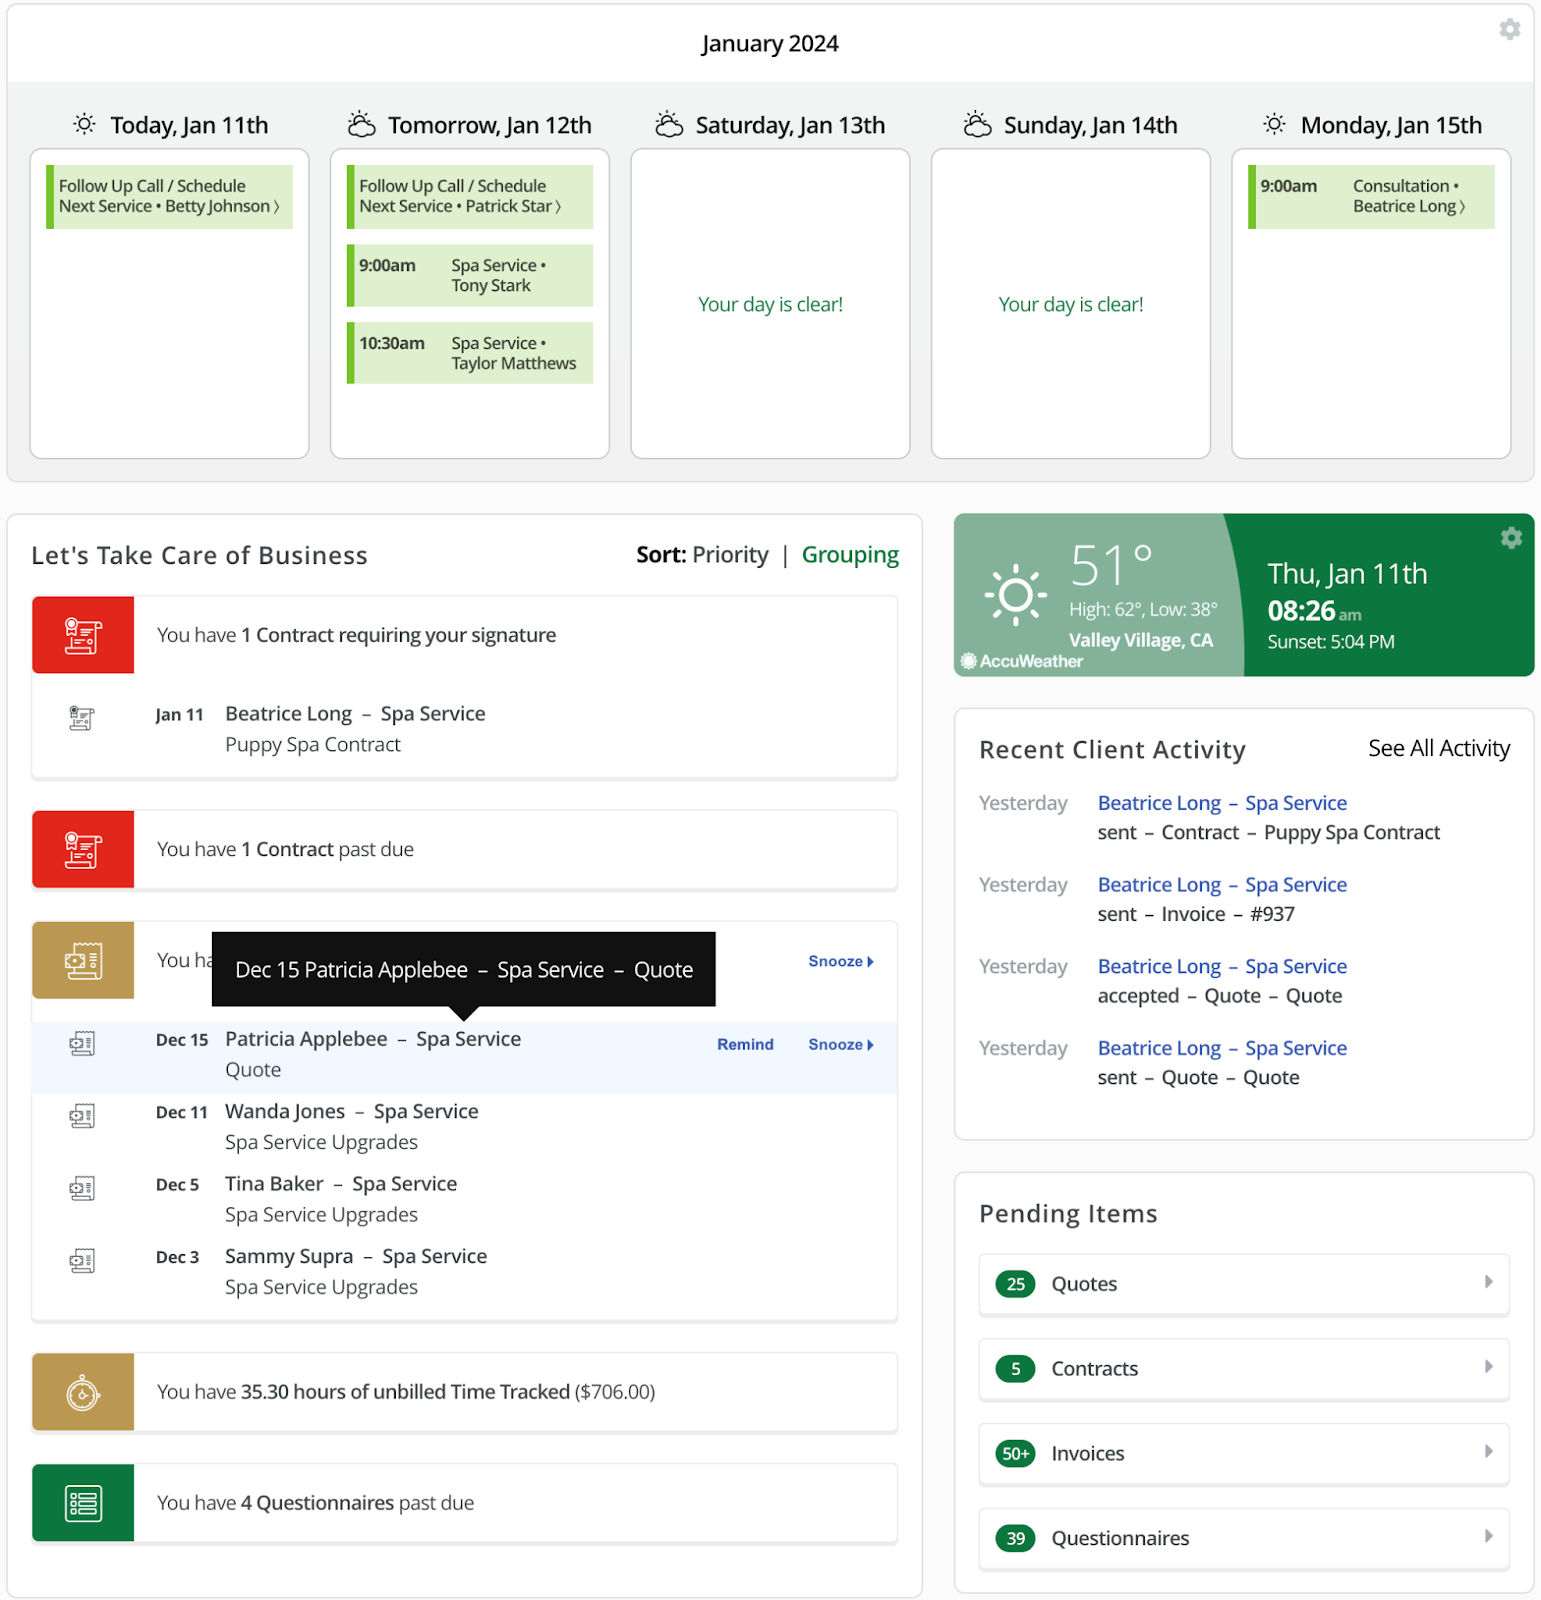Screen dimensions: 1541x1600
Task: Open Patrick Star follow up call event
Action: [x=470, y=196]
